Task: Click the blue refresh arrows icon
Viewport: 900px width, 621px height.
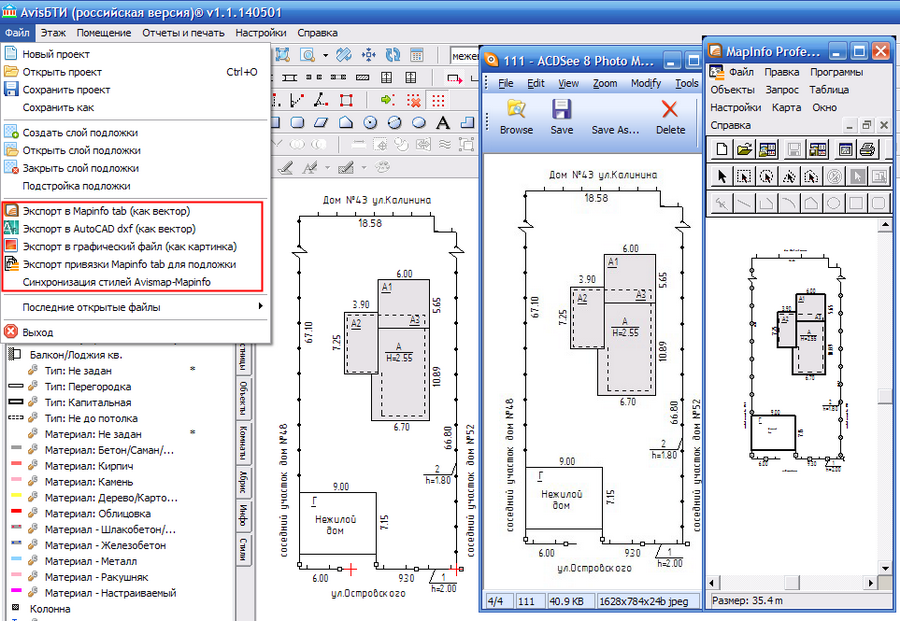Action: click(x=393, y=55)
